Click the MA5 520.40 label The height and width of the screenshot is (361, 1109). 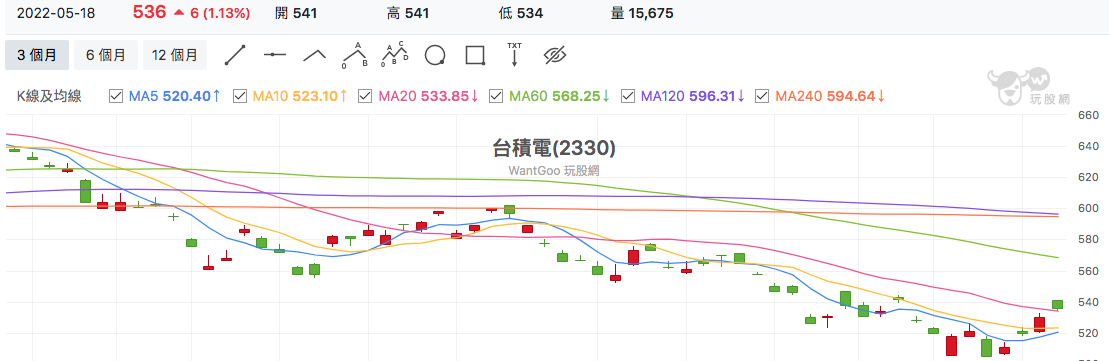point(175,96)
